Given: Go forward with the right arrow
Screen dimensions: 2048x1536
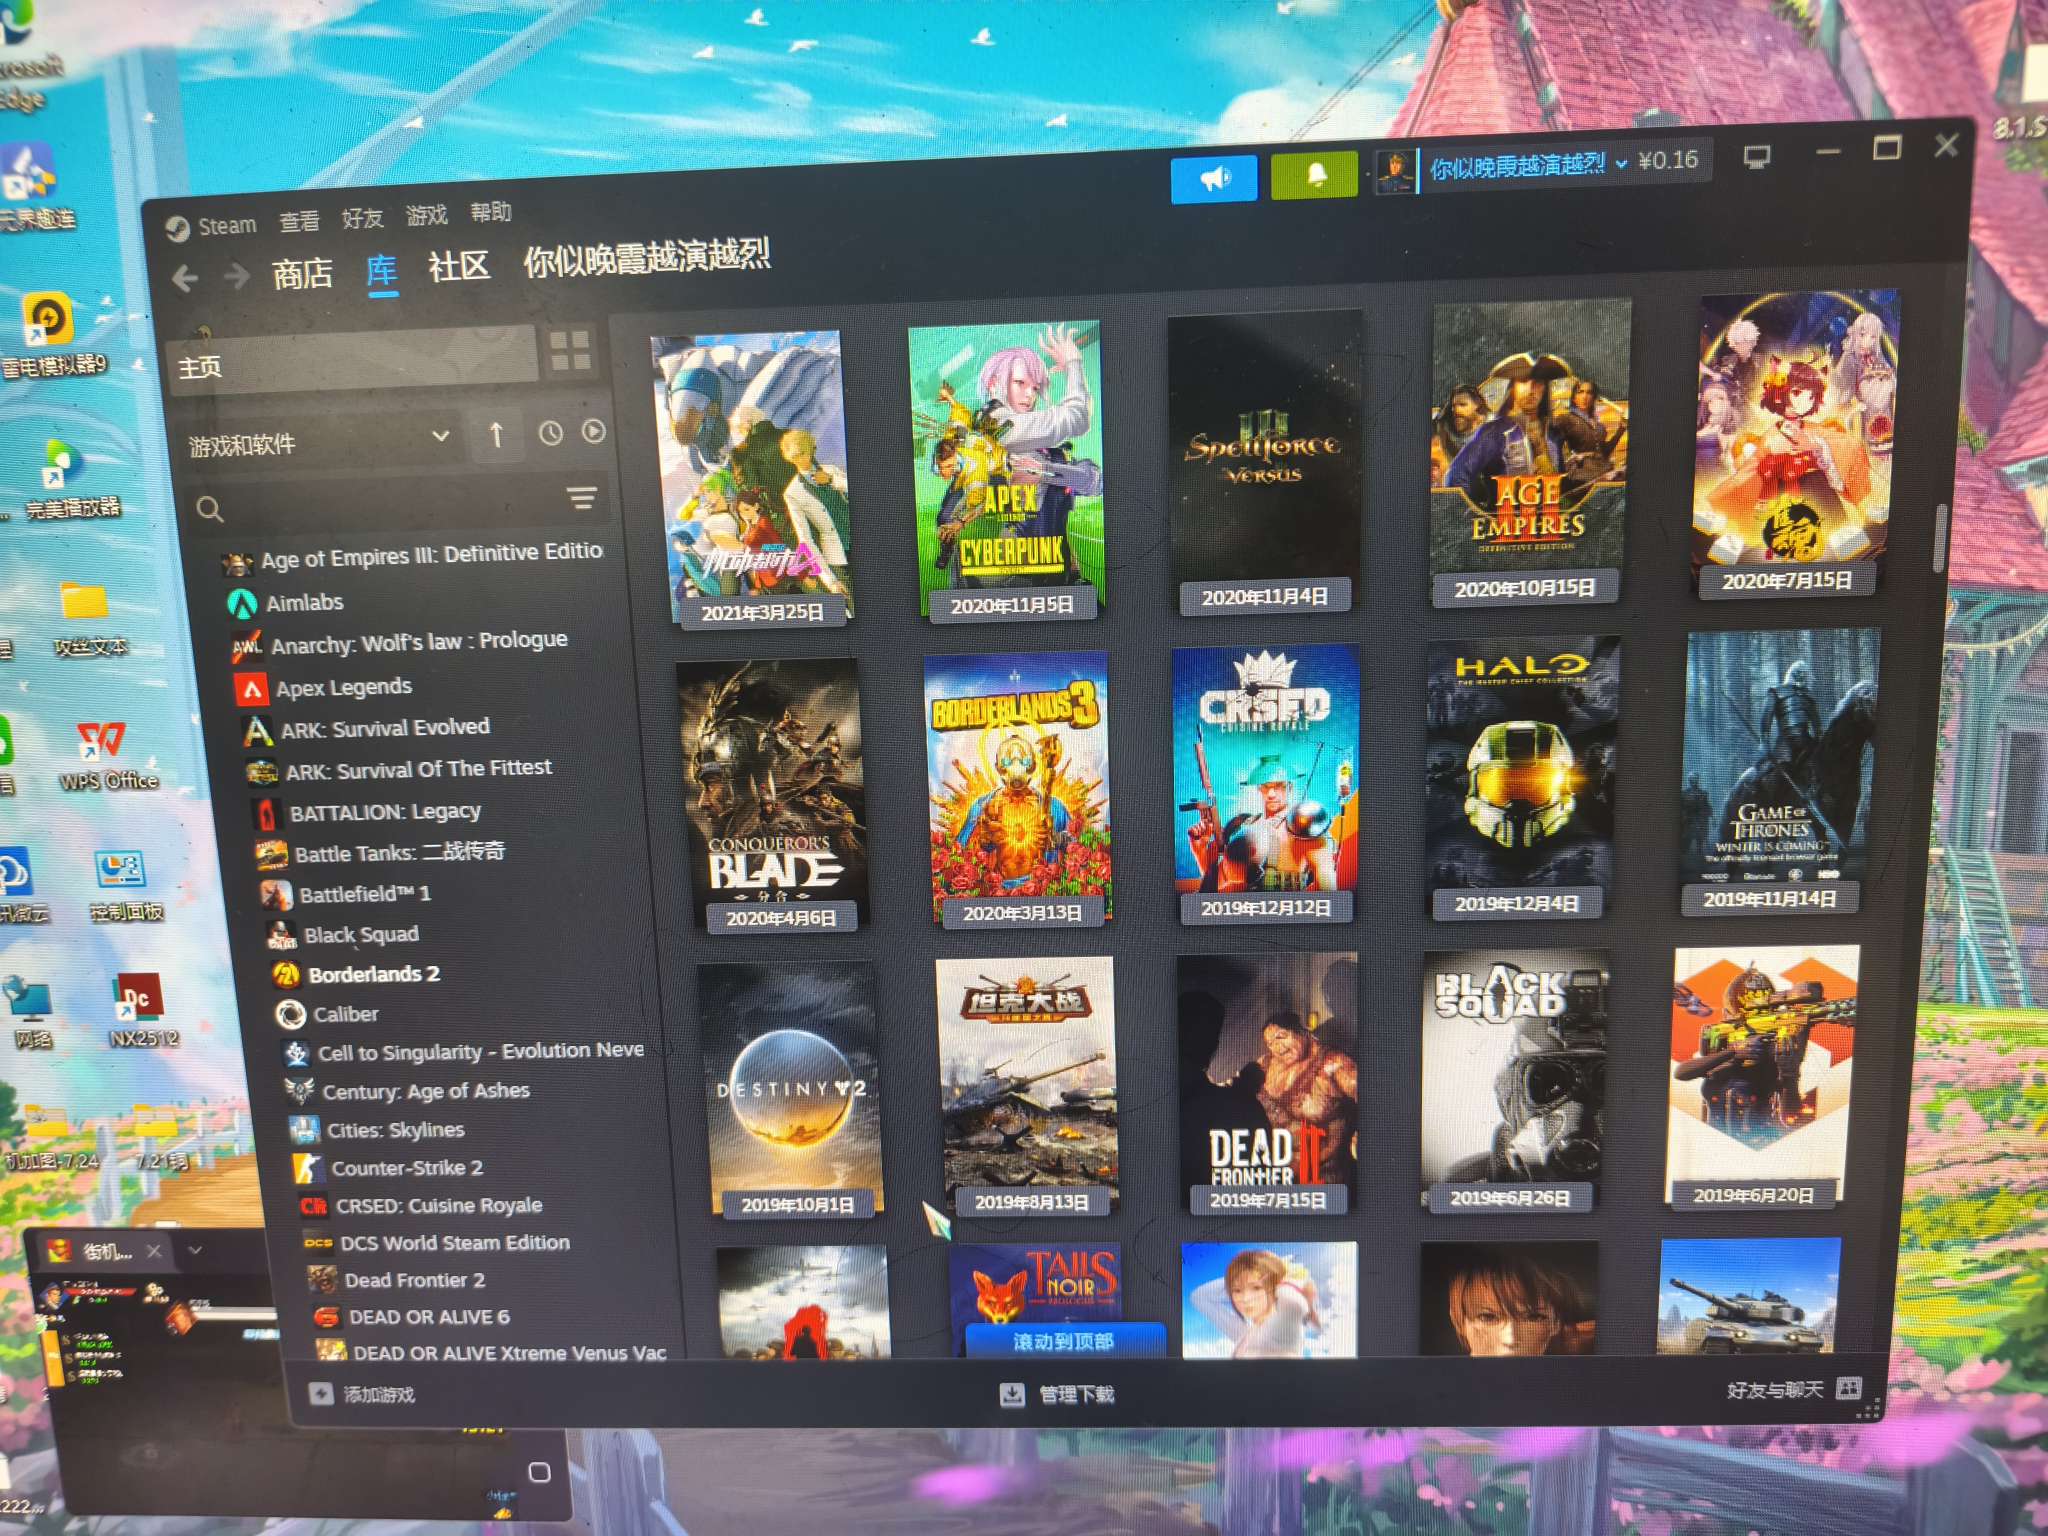Looking at the screenshot, I should click(237, 275).
